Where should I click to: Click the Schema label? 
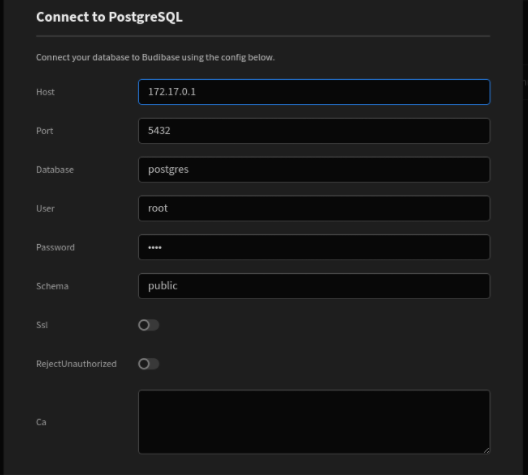(x=52, y=286)
